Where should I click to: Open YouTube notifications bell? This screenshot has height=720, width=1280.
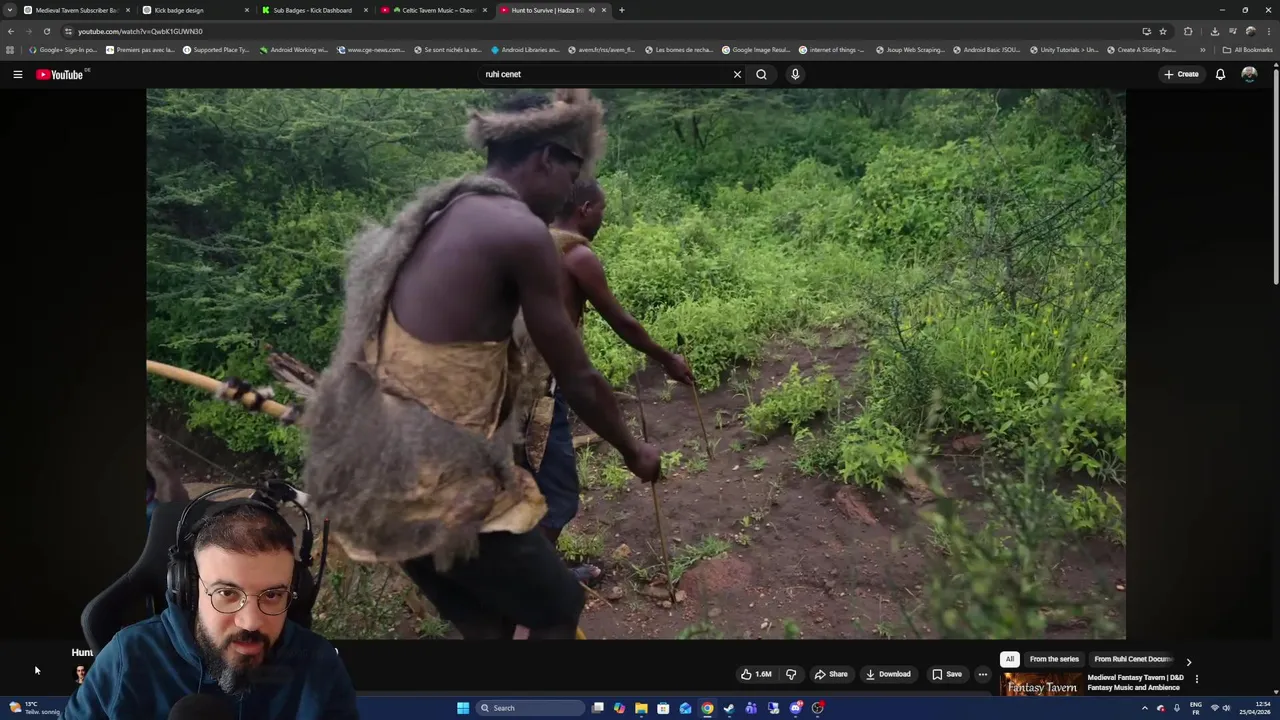click(1220, 74)
